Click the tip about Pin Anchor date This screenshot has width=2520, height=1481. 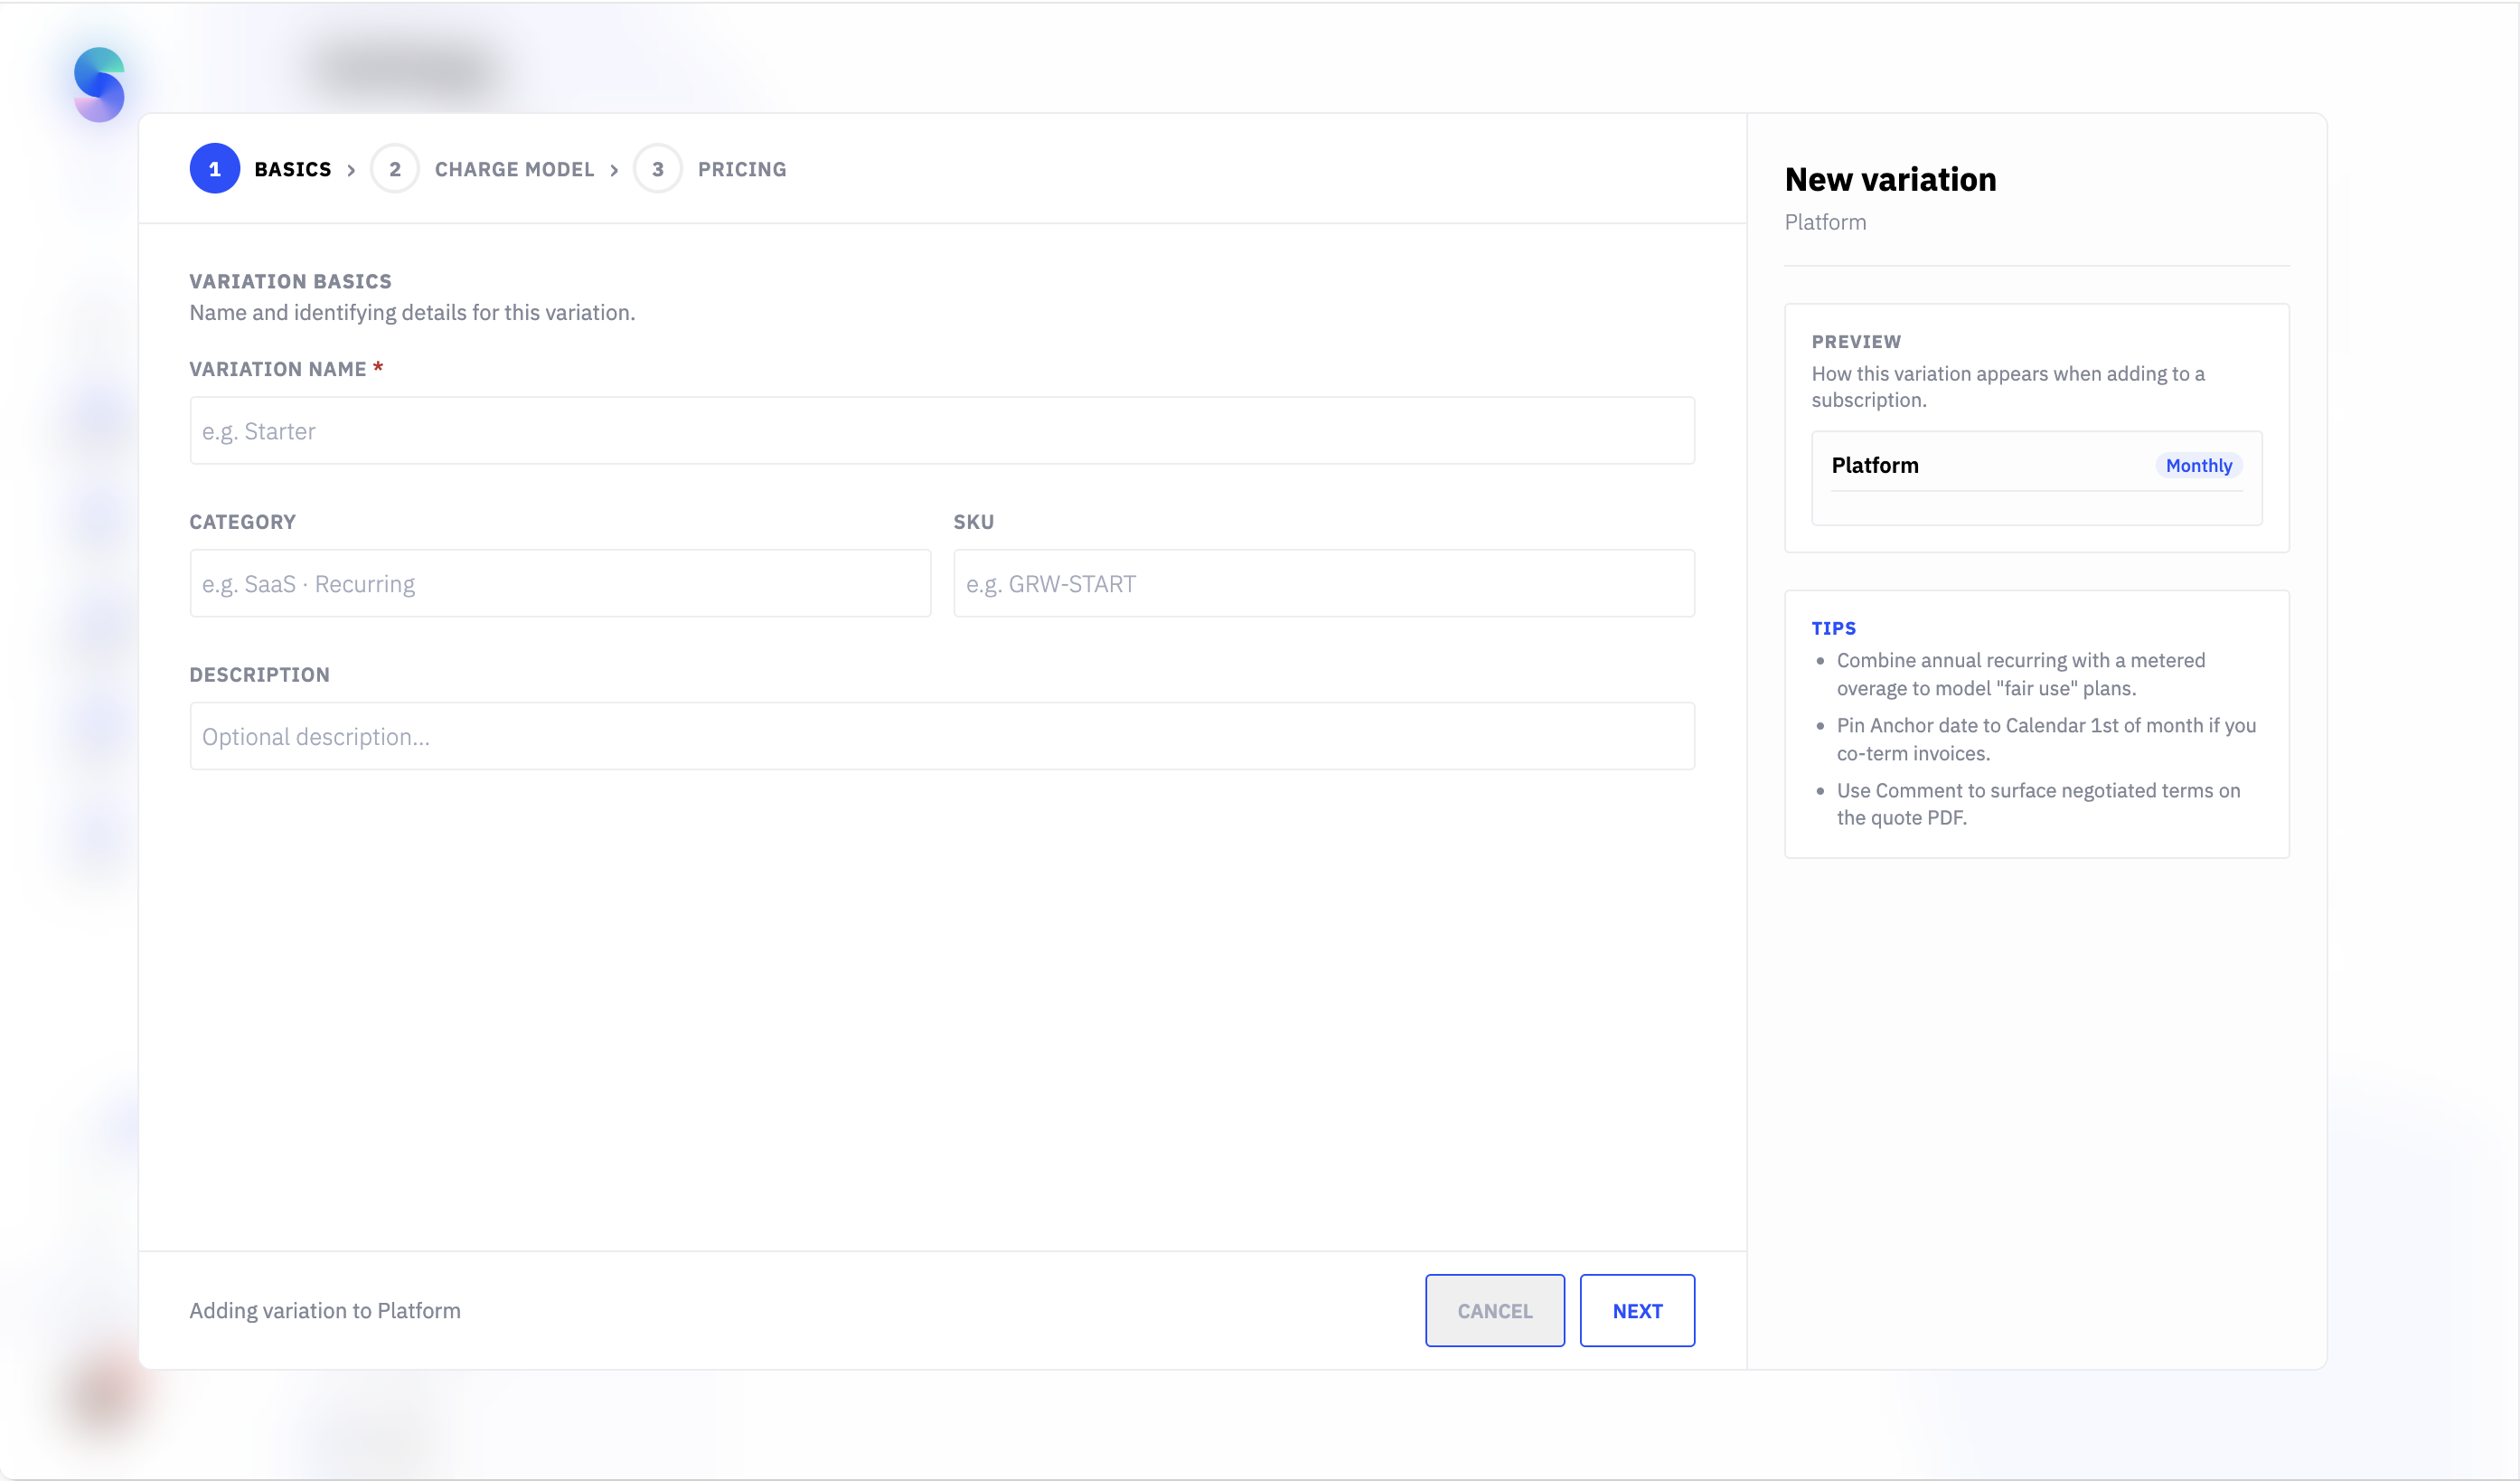pyautogui.click(x=2046, y=739)
